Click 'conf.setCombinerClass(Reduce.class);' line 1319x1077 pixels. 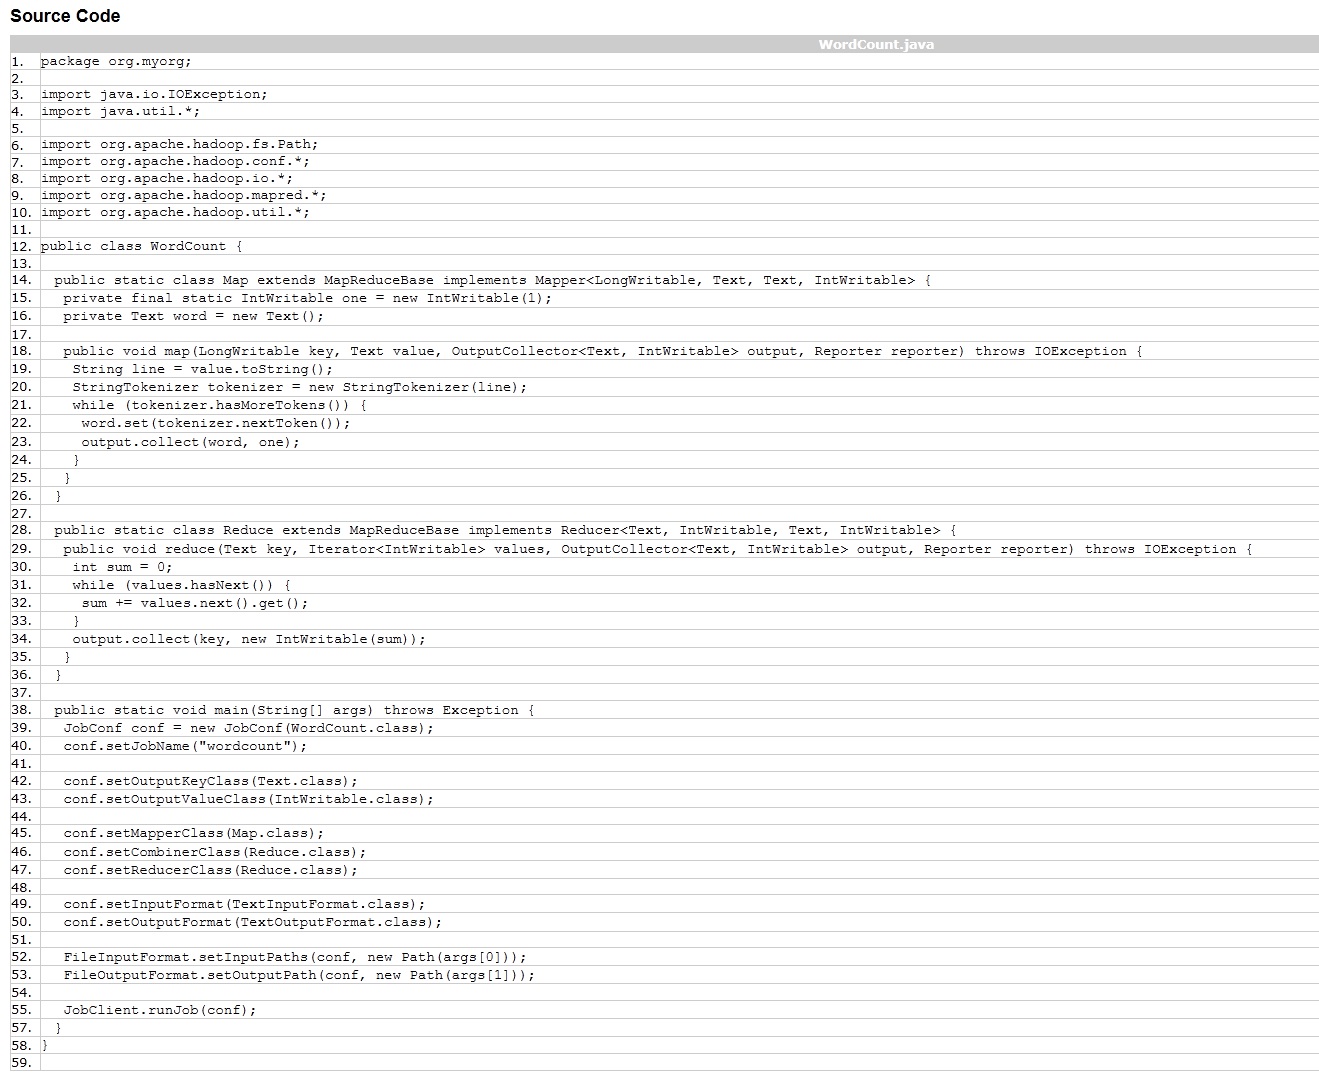pyautogui.click(x=215, y=852)
